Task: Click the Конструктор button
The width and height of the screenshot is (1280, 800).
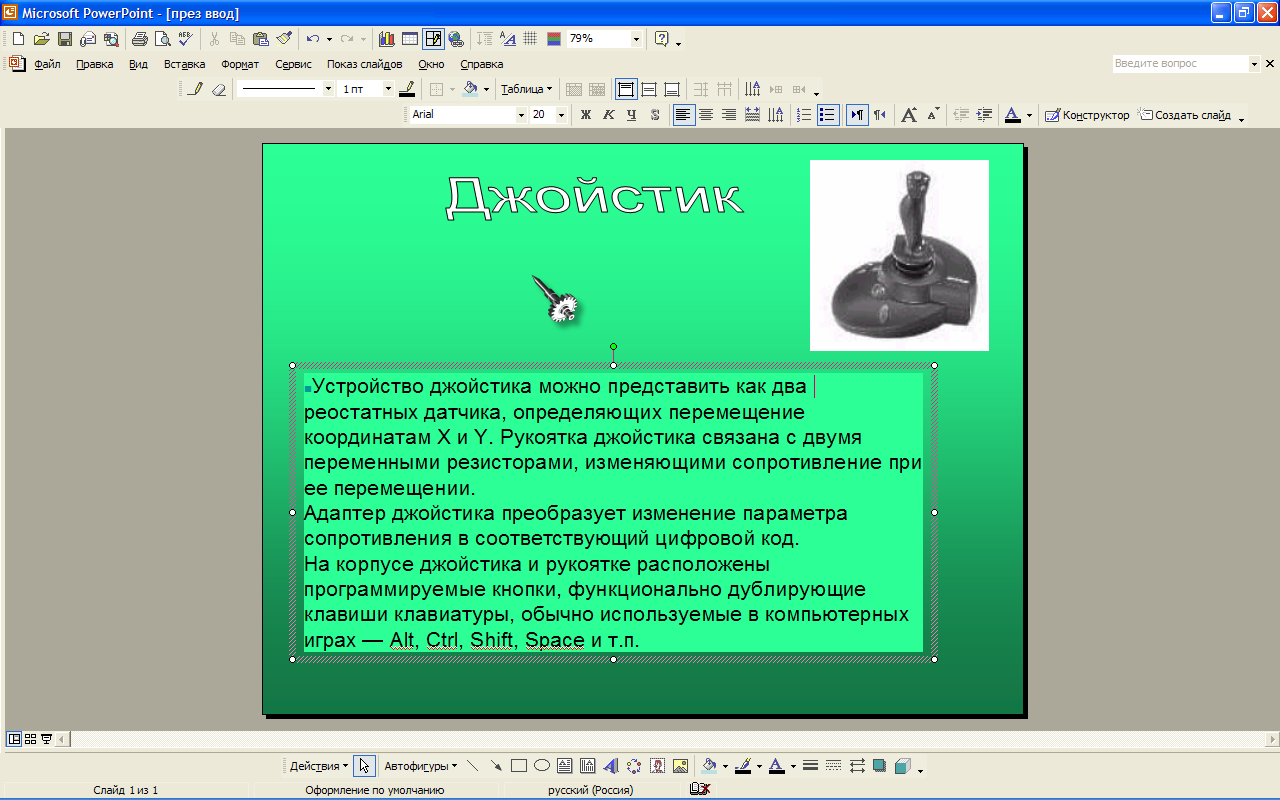Action: pos(1087,115)
